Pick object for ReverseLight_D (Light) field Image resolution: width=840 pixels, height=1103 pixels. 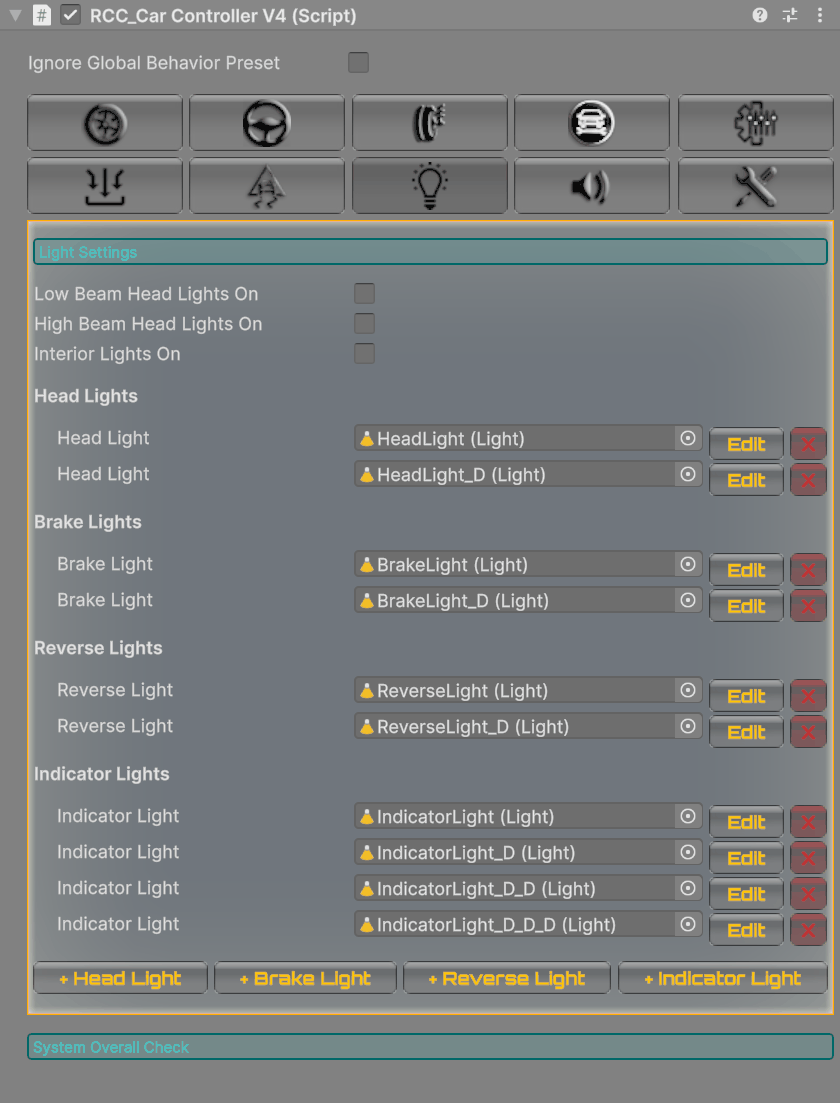(x=688, y=726)
